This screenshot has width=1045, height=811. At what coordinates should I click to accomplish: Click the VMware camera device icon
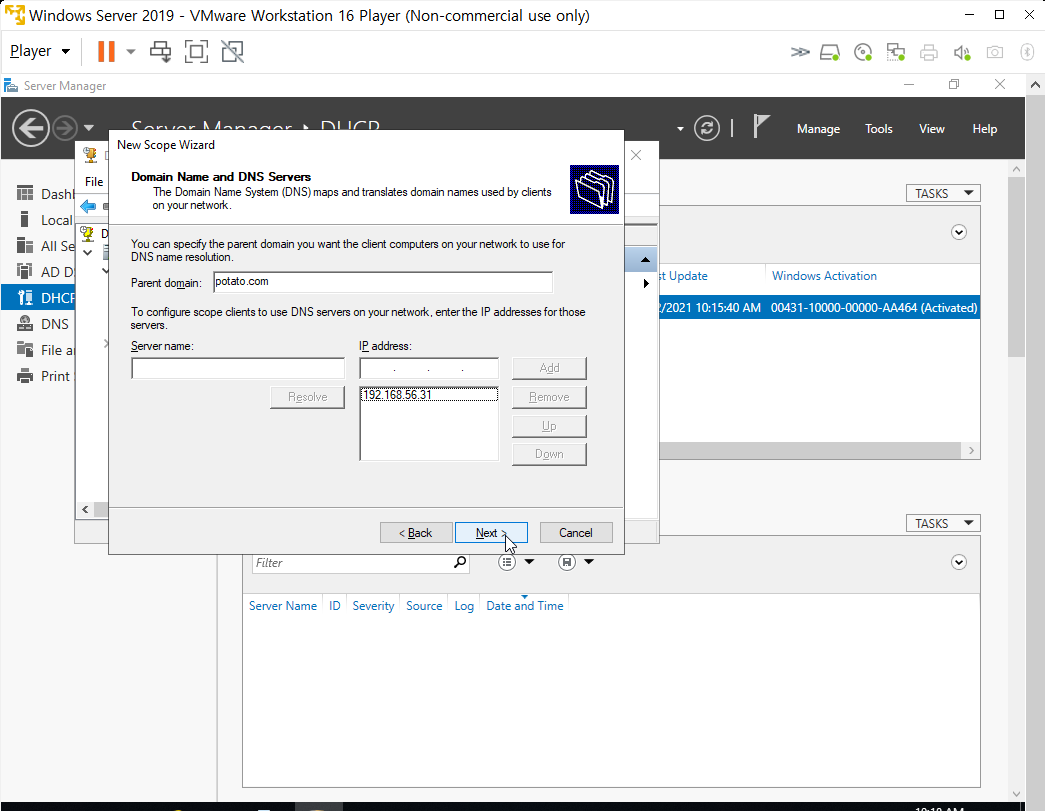995,52
